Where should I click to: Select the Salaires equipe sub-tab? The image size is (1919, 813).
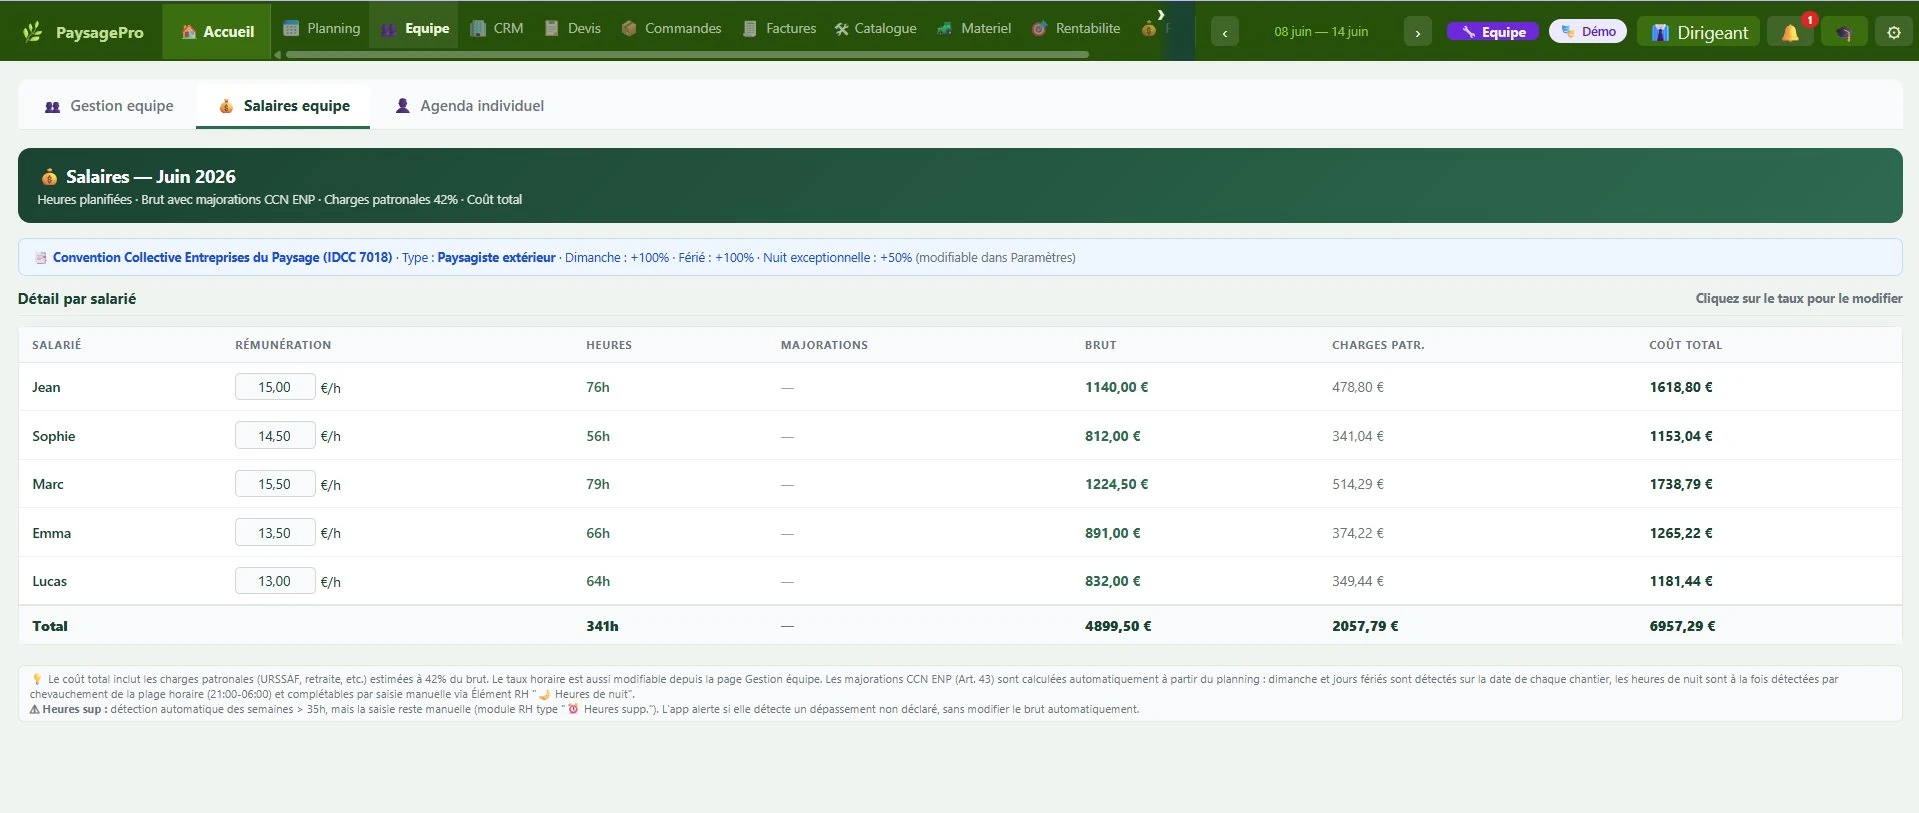coord(284,106)
